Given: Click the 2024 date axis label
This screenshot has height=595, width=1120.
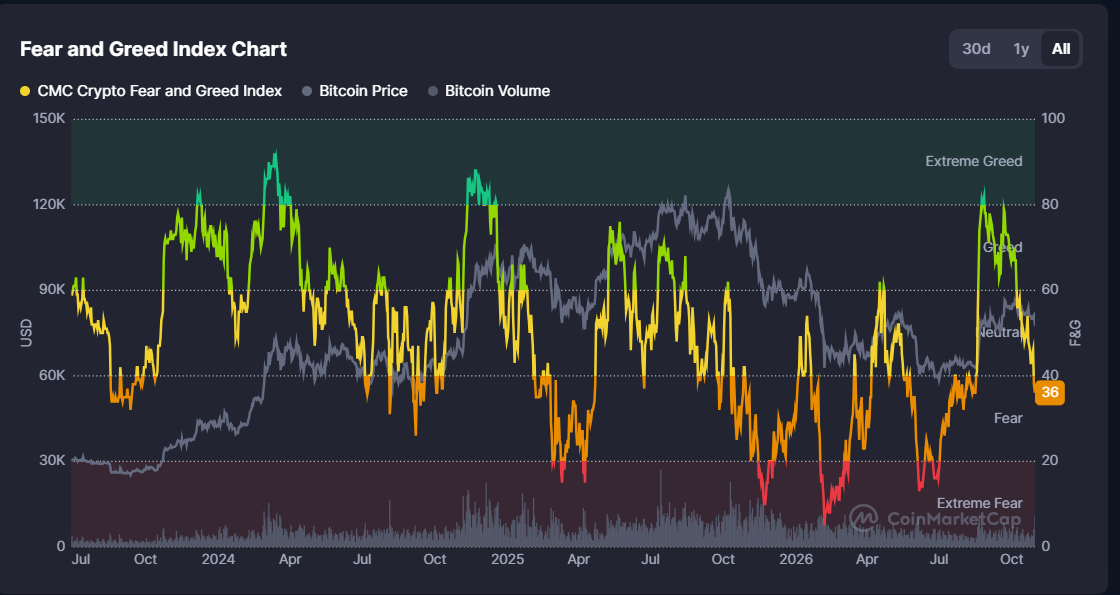Looking at the screenshot, I should (x=218, y=559).
